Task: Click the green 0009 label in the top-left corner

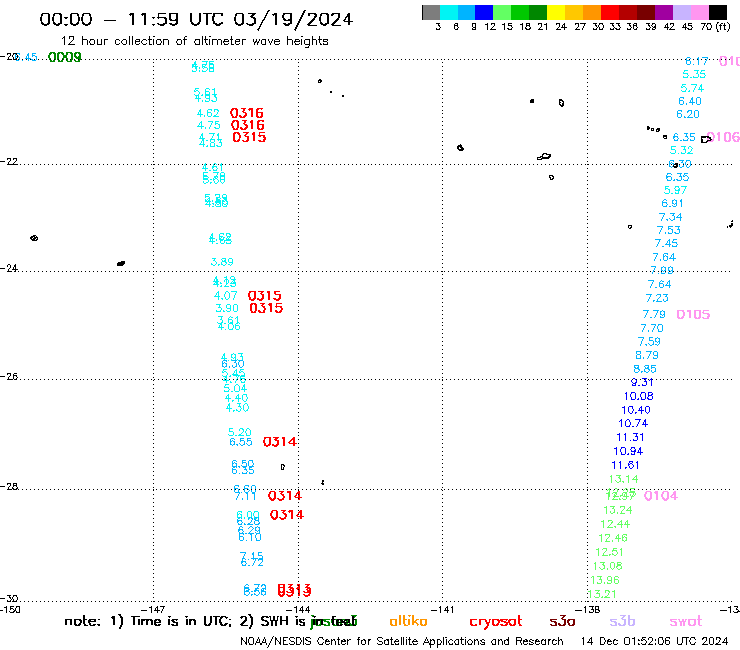Action: click(65, 57)
